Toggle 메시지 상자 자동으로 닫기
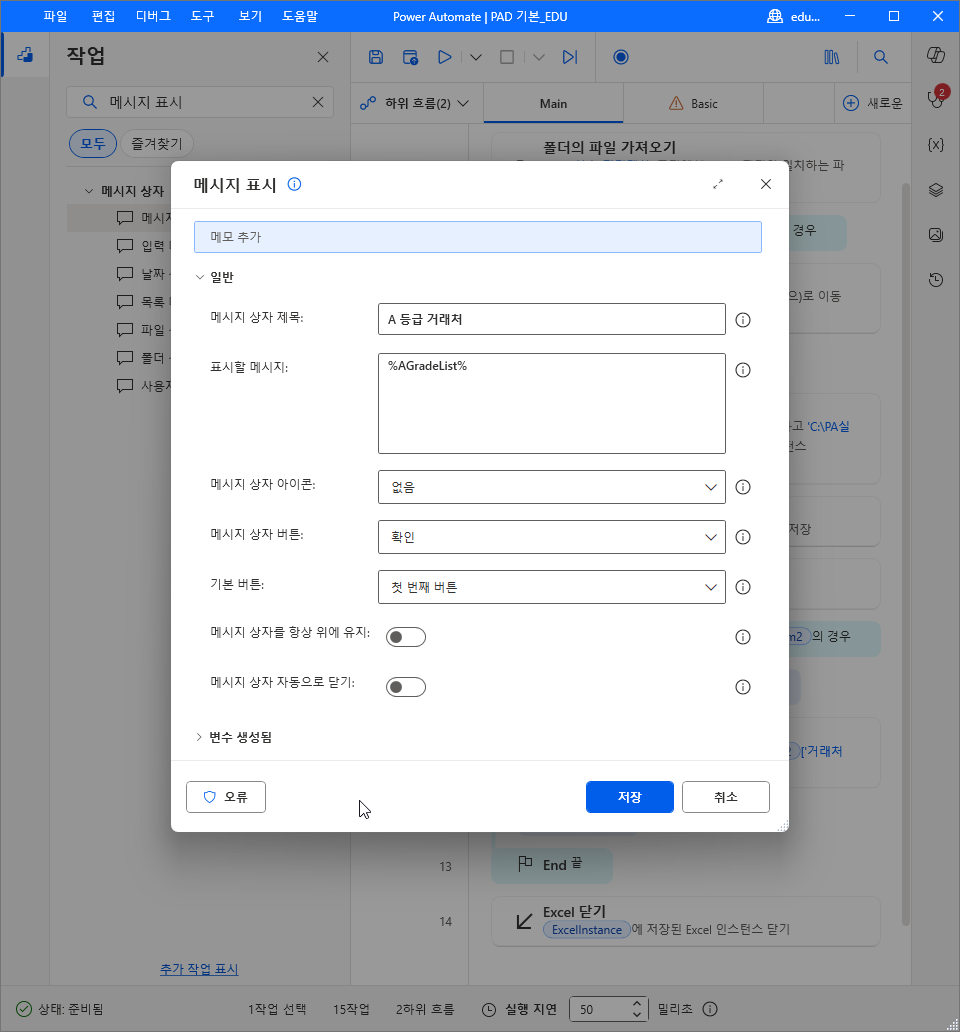This screenshot has width=960, height=1032. (x=406, y=687)
